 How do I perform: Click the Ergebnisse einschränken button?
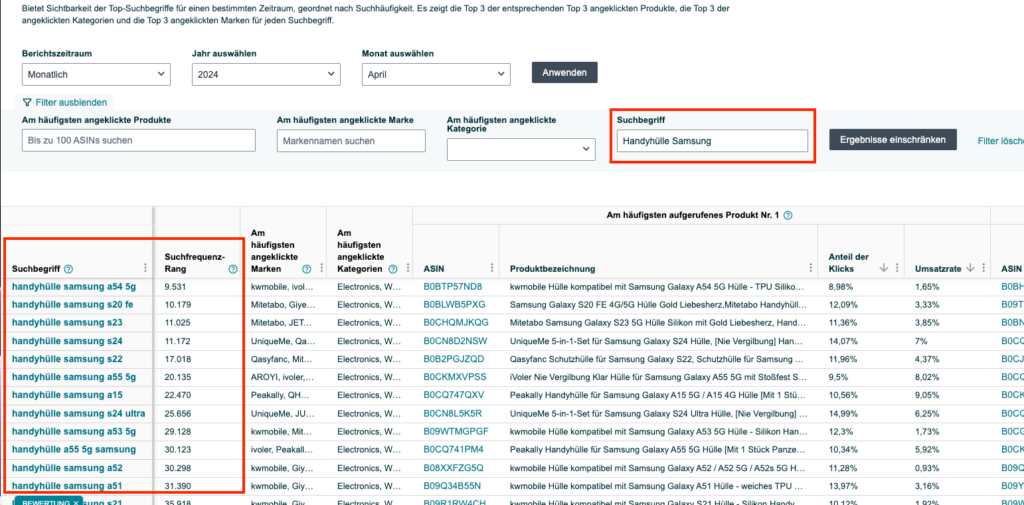tap(893, 139)
